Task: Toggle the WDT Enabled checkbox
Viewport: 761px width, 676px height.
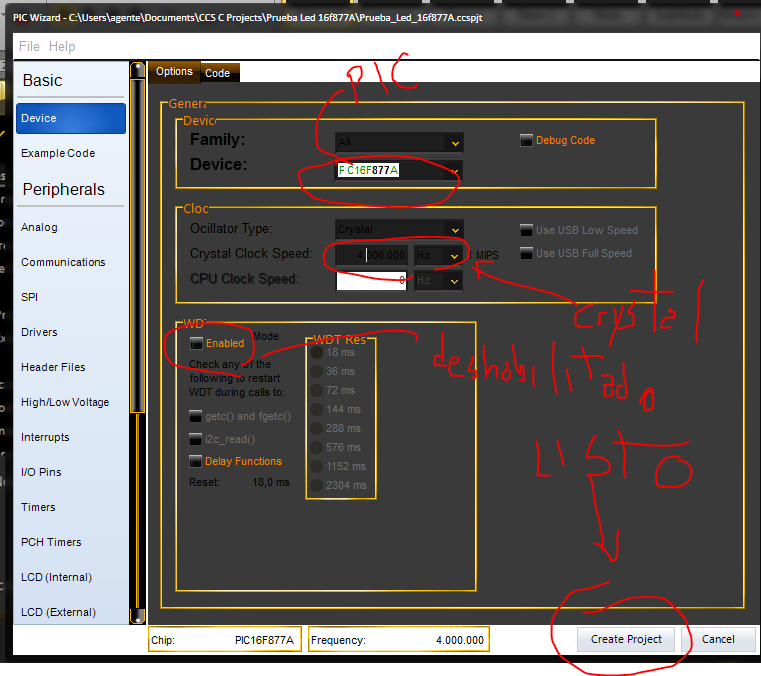Action: (x=196, y=343)
